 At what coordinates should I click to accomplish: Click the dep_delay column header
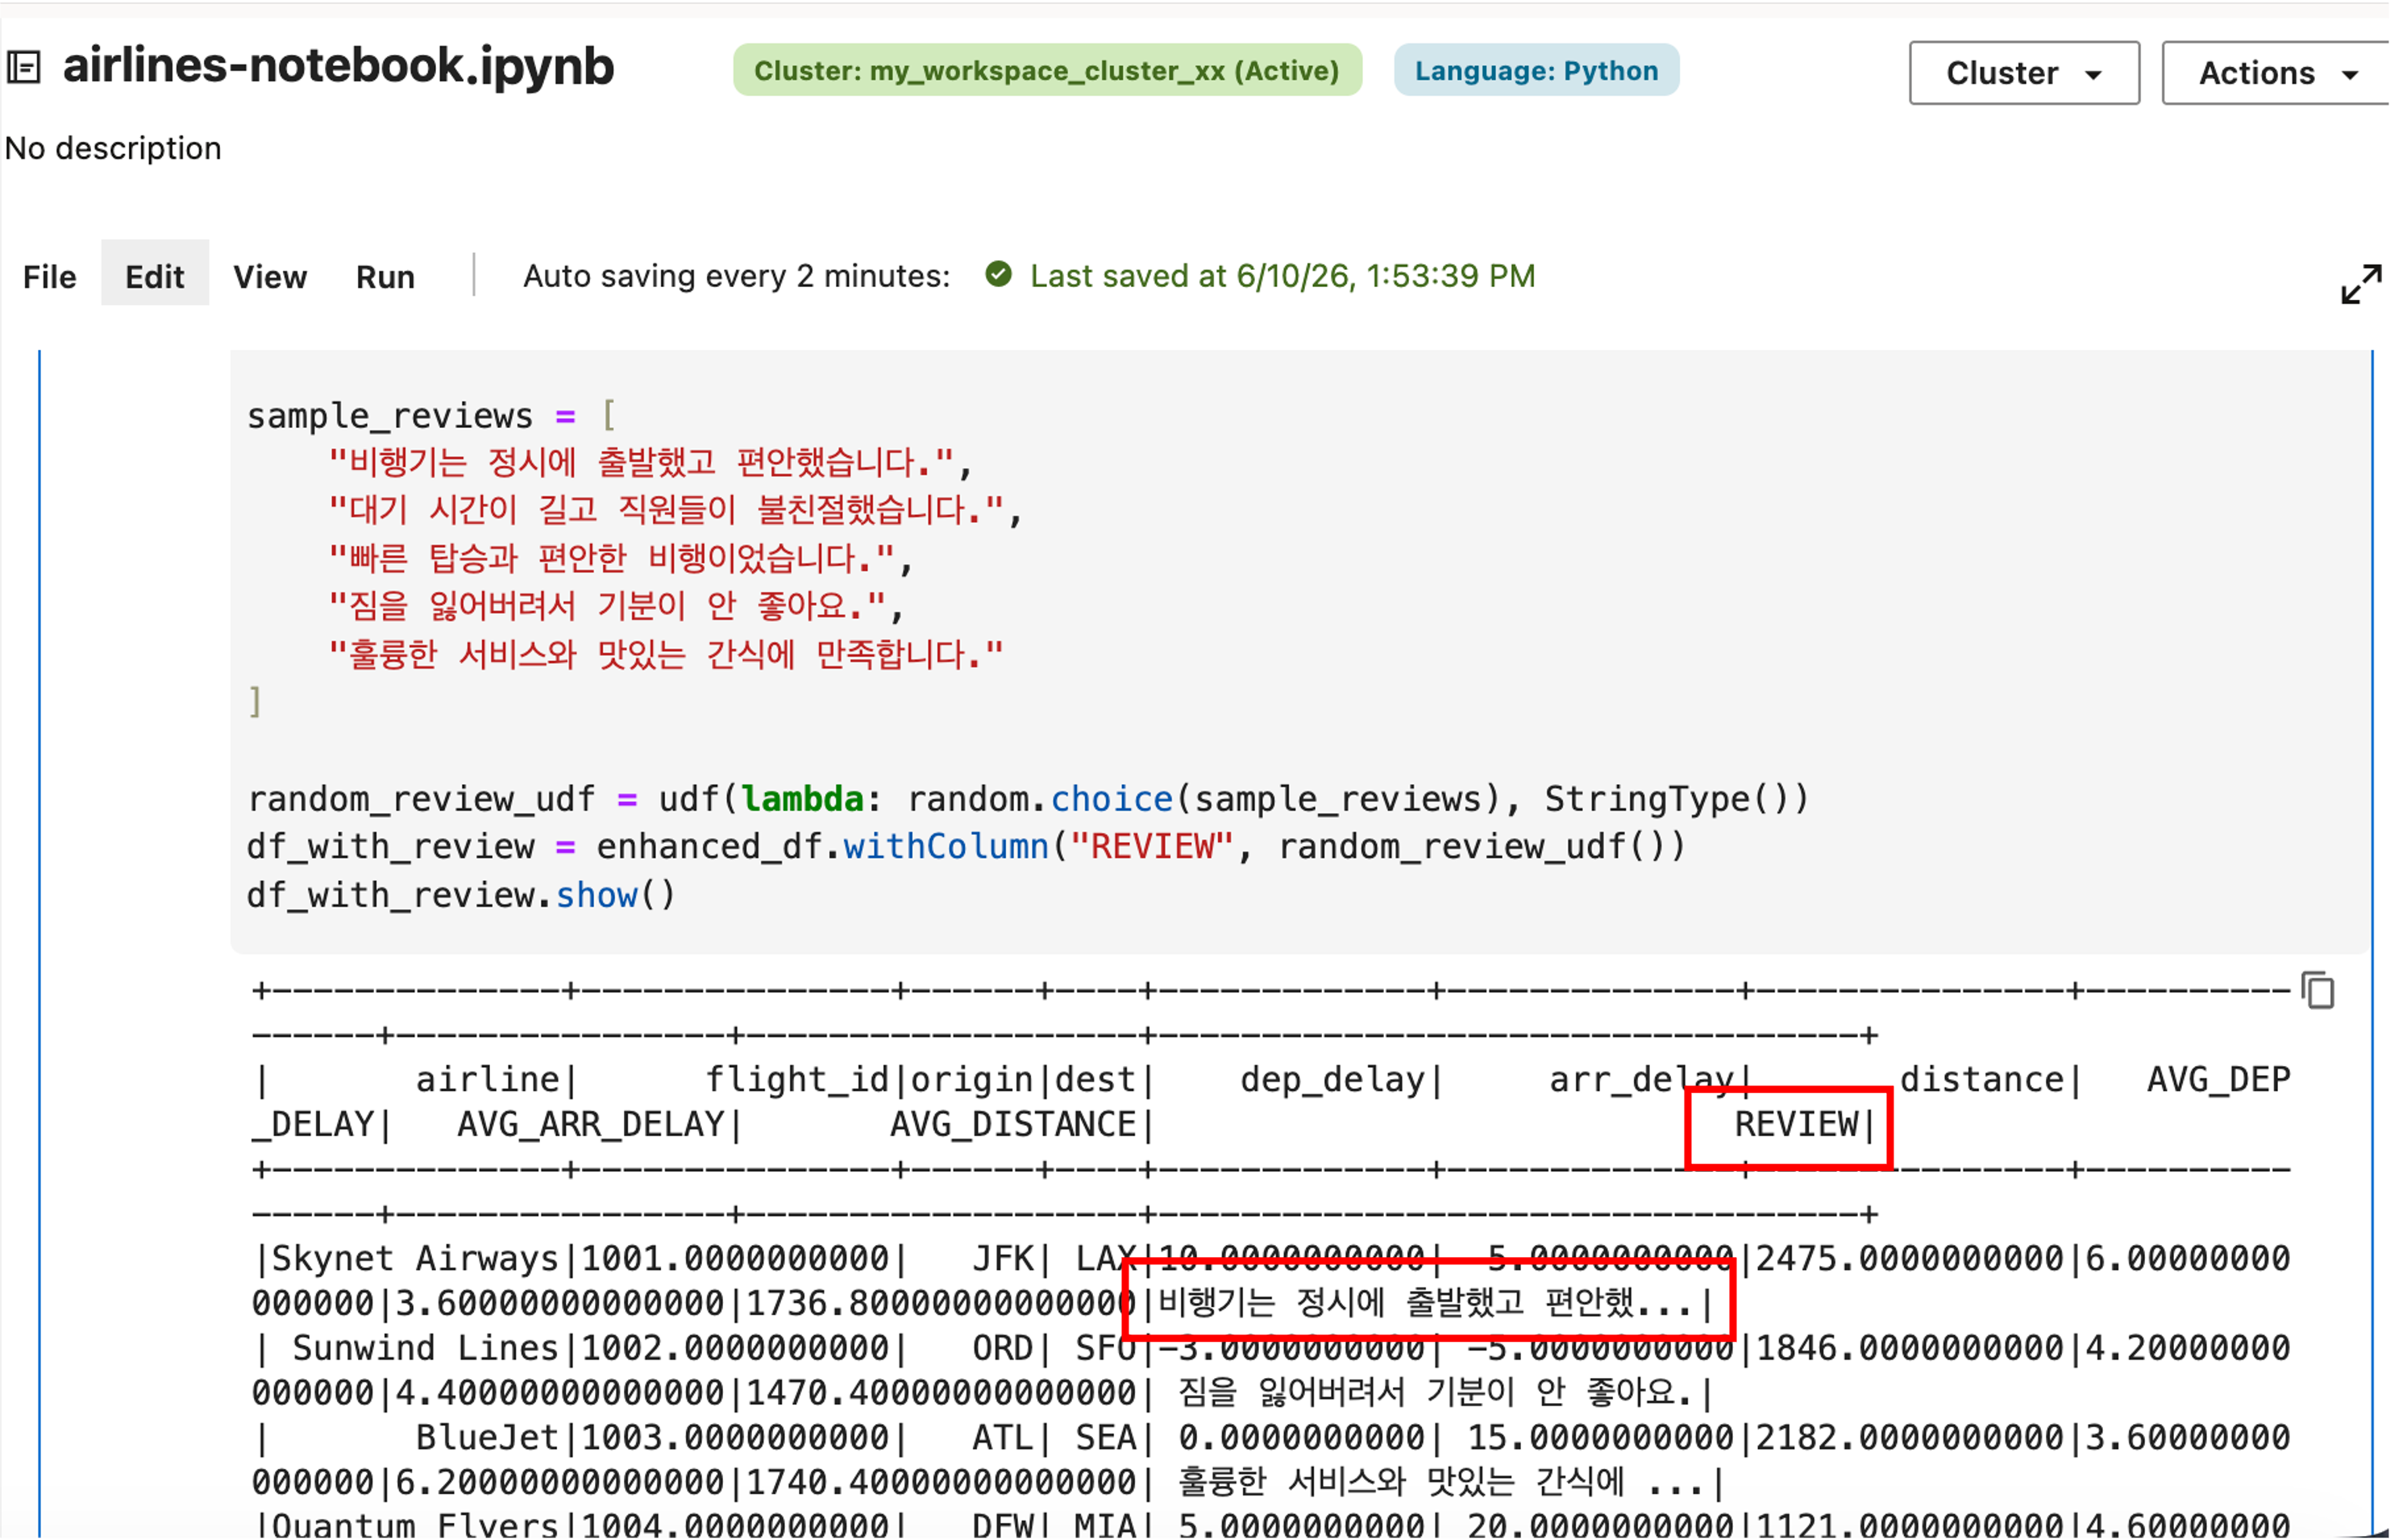pyautogui.click(x=1332, y=1080)
